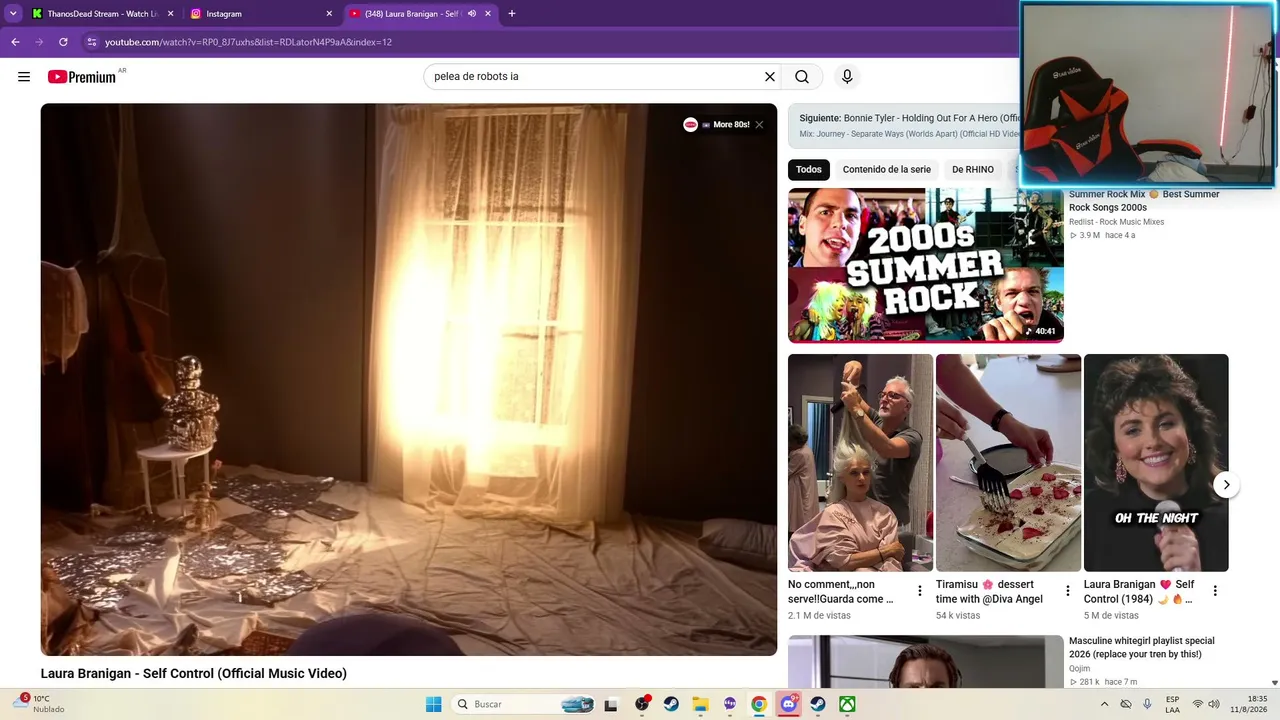Click the Laura Branigan video player
Image resolution: width=1280 pixels, height=720 pixels.
[x=409, y=379]
